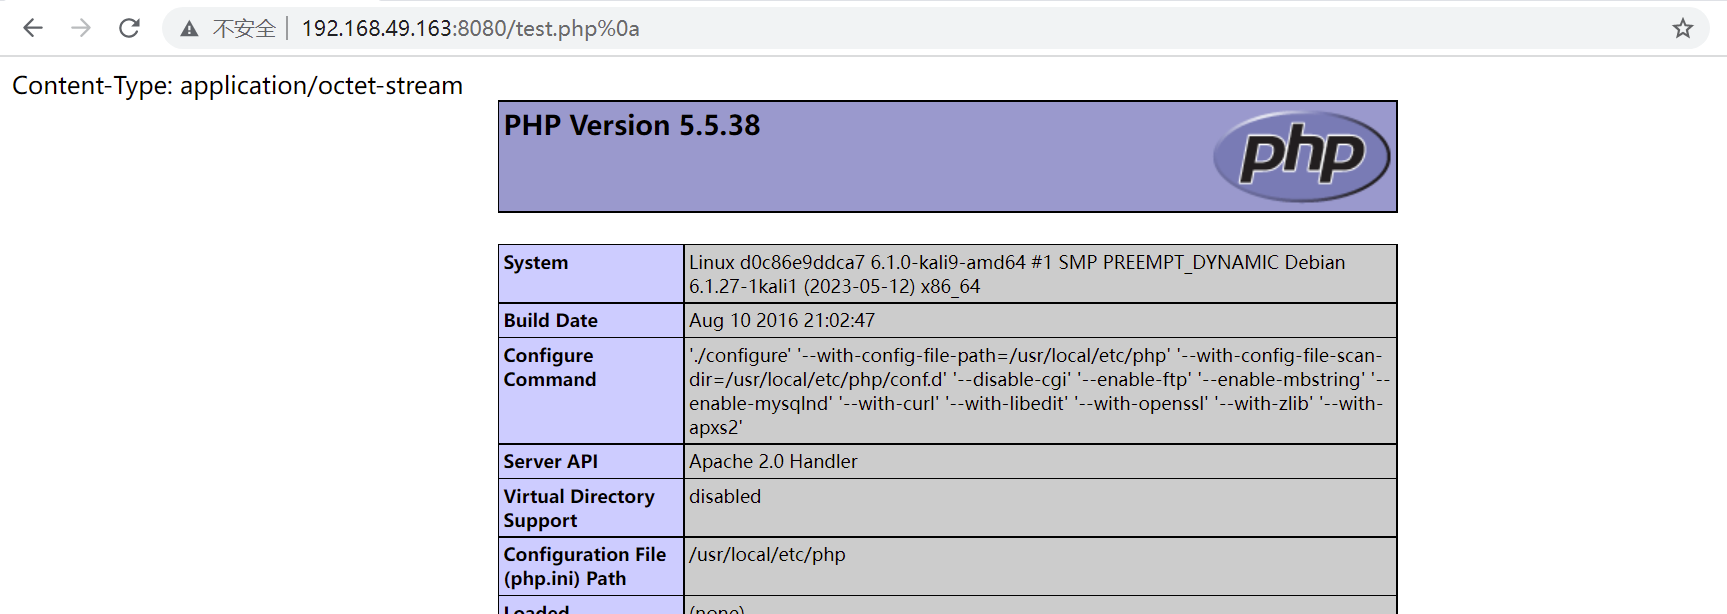Viewport: 1727px width, 614px height.
Task: Click the 不安全 security label
Action: pyautogui.click(x=243, y=29)
